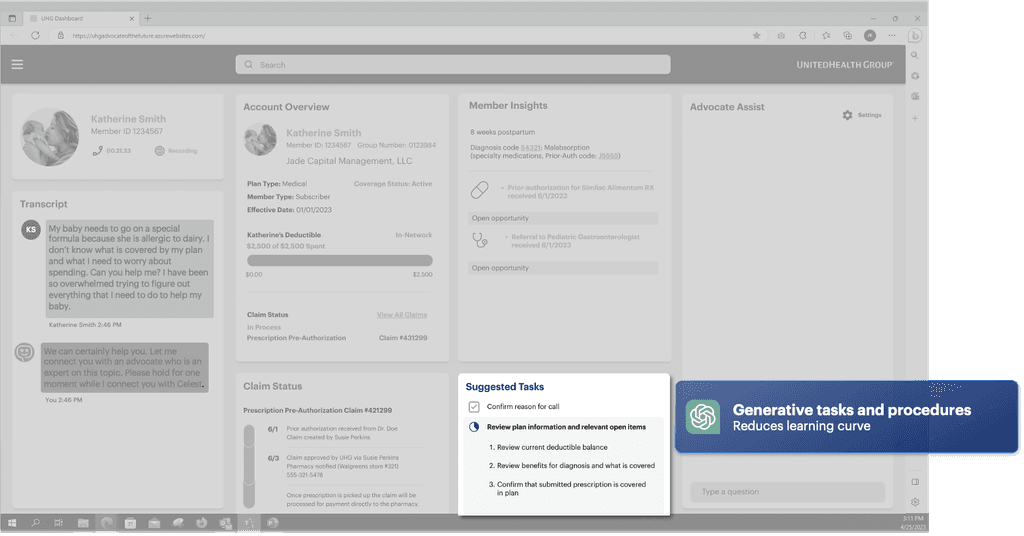Click the pill icon for prior-authorization
The image size is (1024, 536).
click(x=479, y=190)
